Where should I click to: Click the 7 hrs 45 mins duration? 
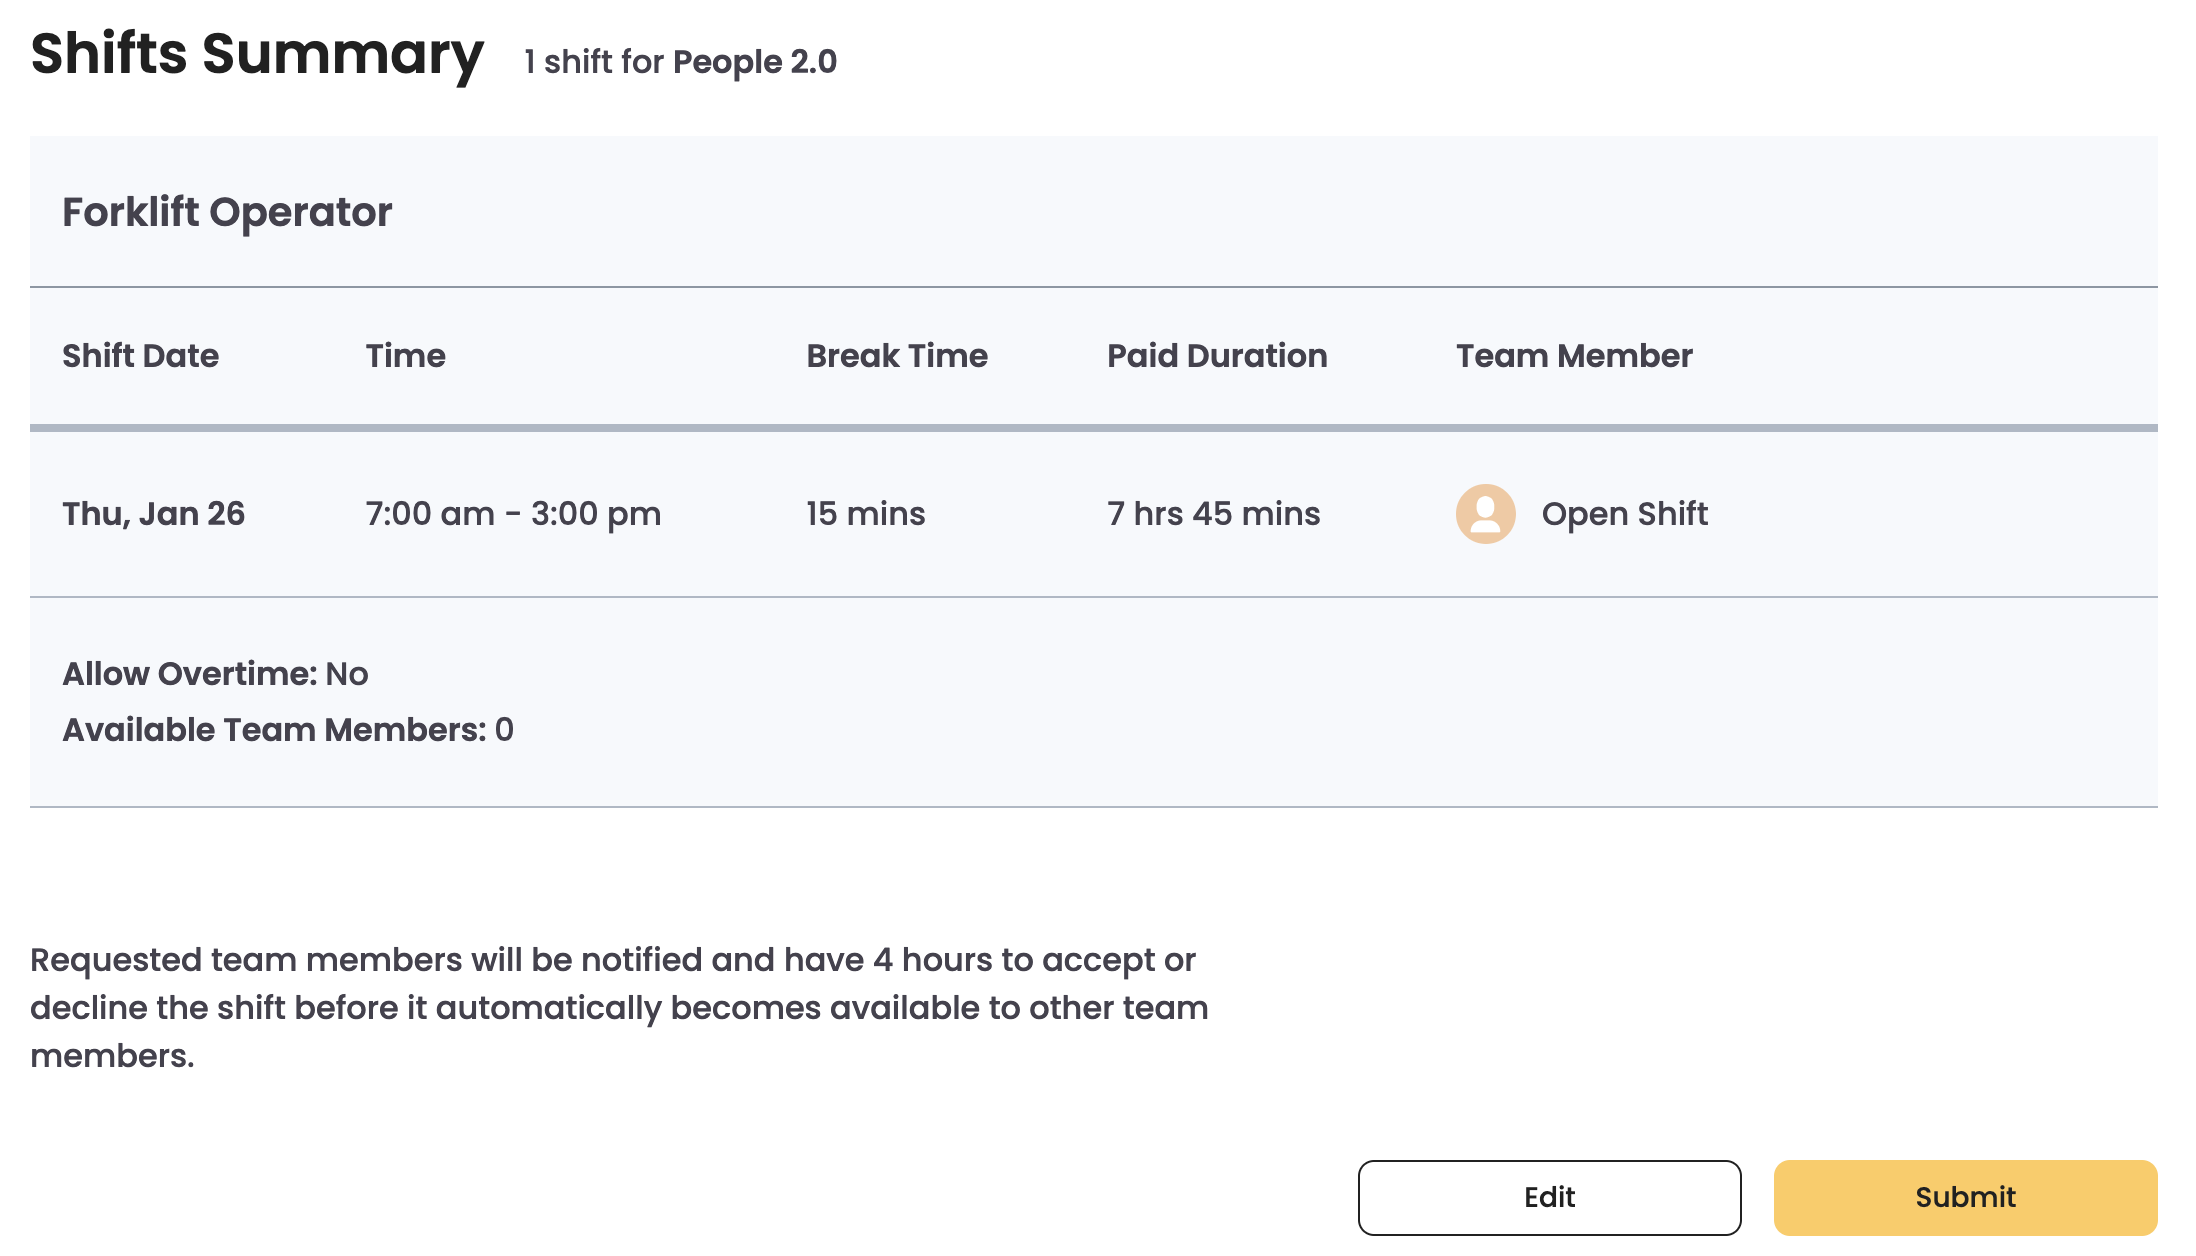pos(1213,514)
